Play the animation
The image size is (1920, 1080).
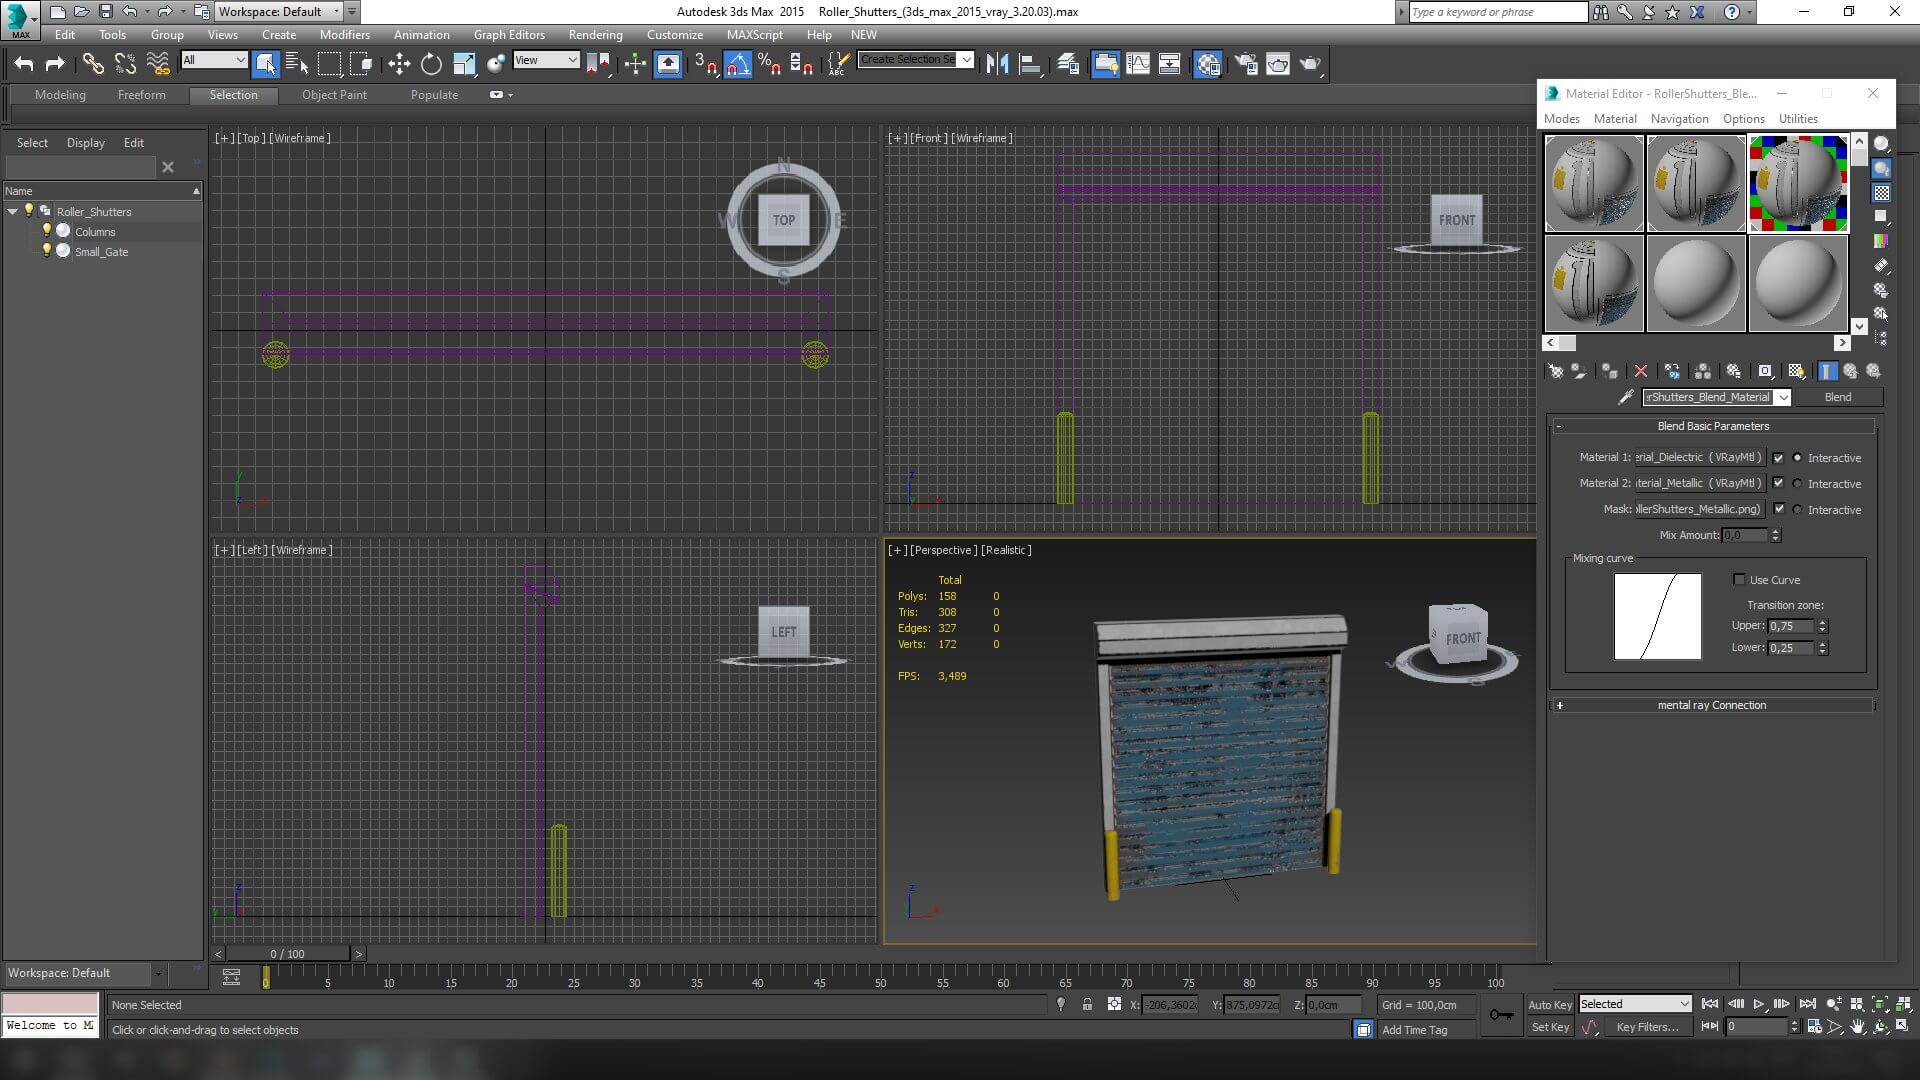click(x=1758, y=1004)
